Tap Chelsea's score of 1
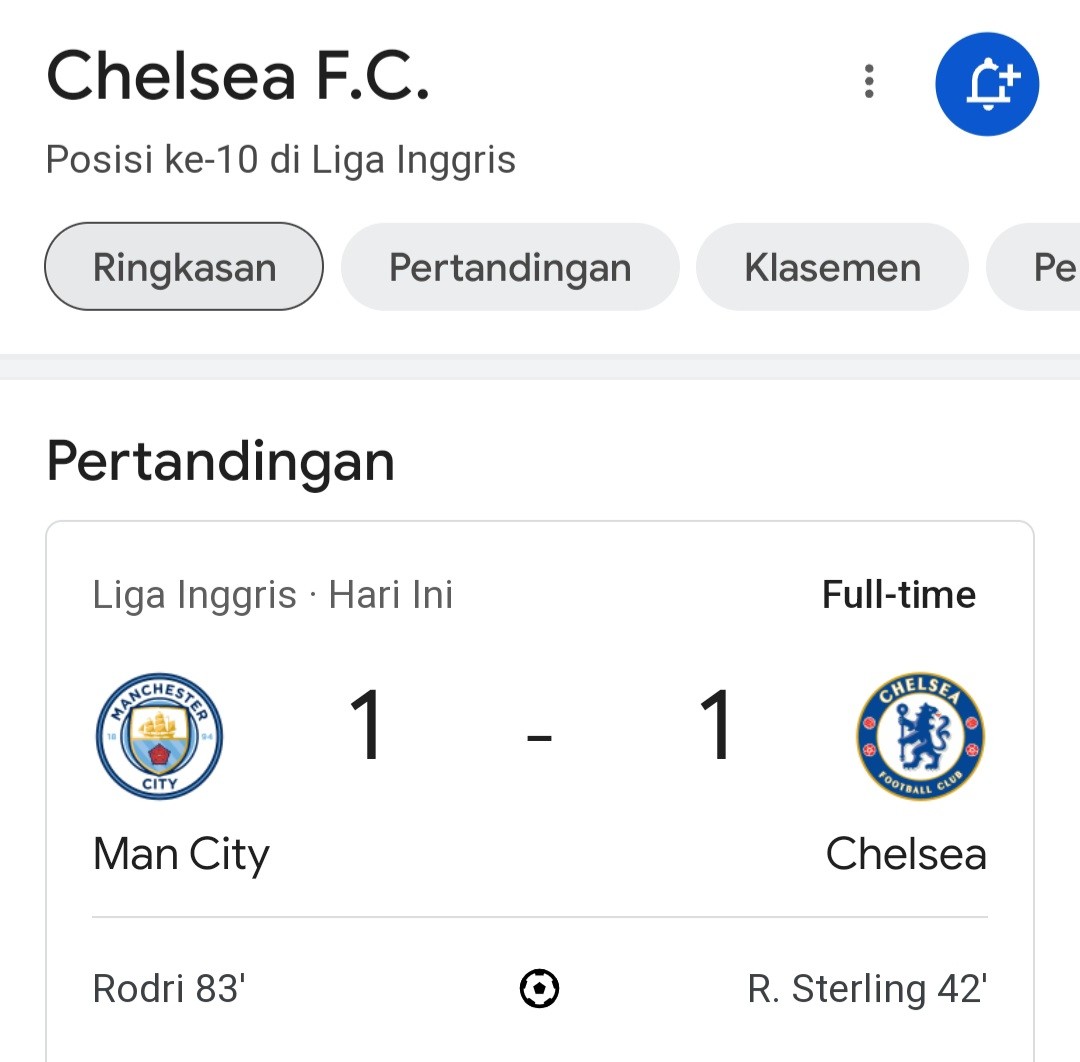This screenshot has width=1080, height=1062. [714, 725]
